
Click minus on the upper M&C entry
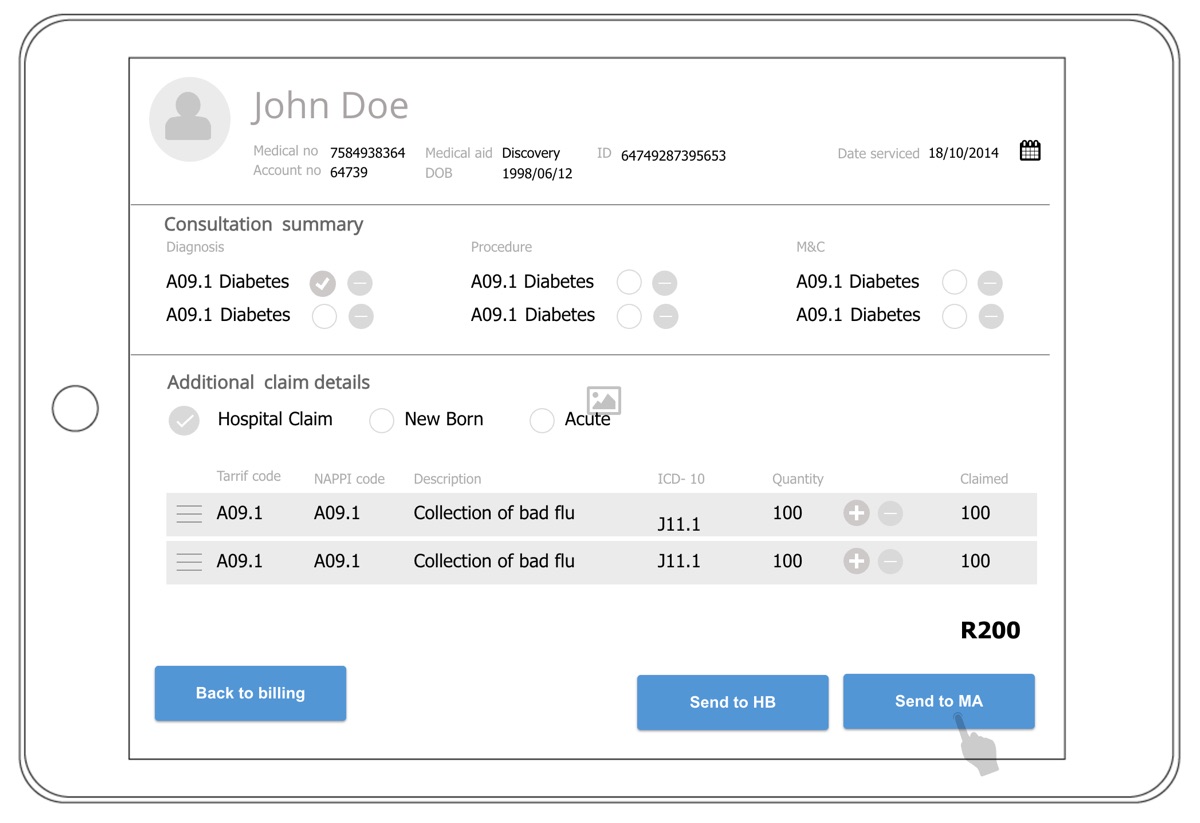tap(990, 283)
